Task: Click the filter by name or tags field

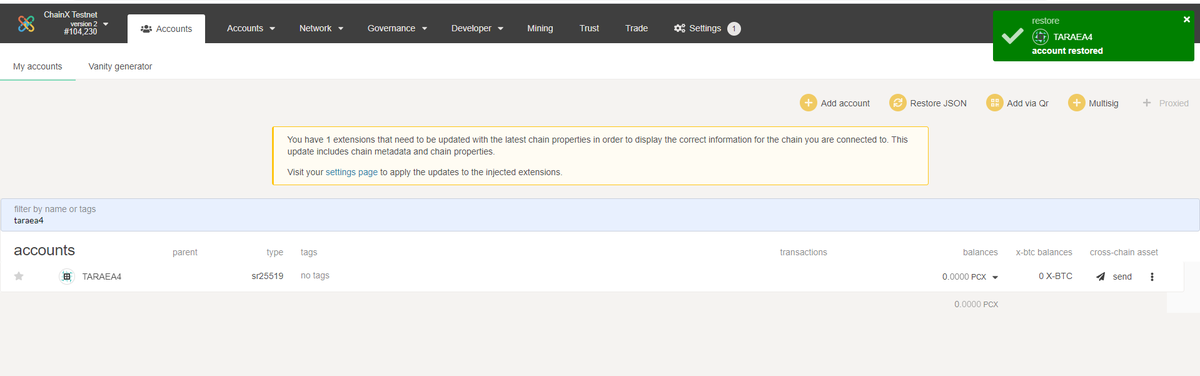Action: [600, 214]
